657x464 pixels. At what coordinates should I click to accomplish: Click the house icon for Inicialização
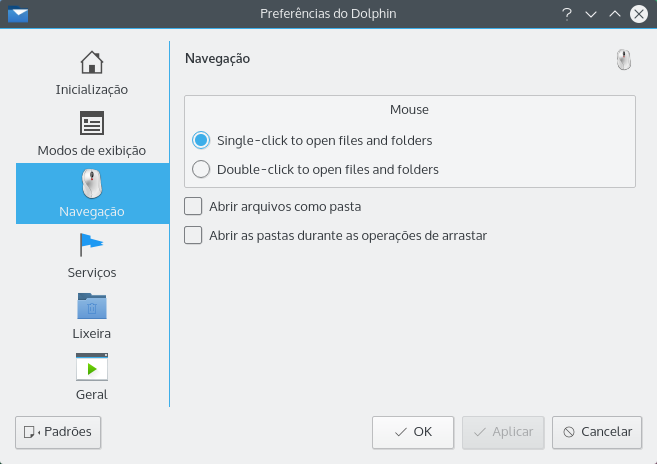tap(92, 62)
